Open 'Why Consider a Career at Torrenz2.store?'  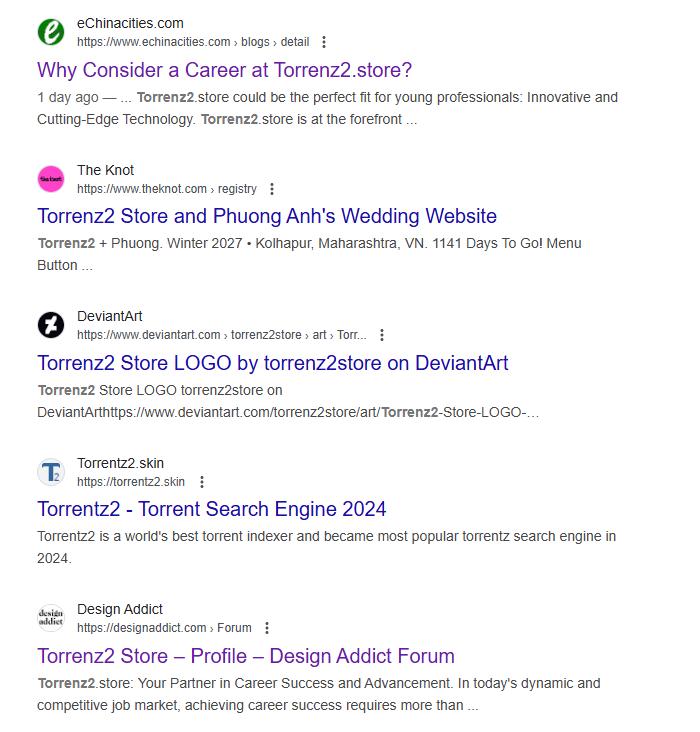(x=224, y=70)
